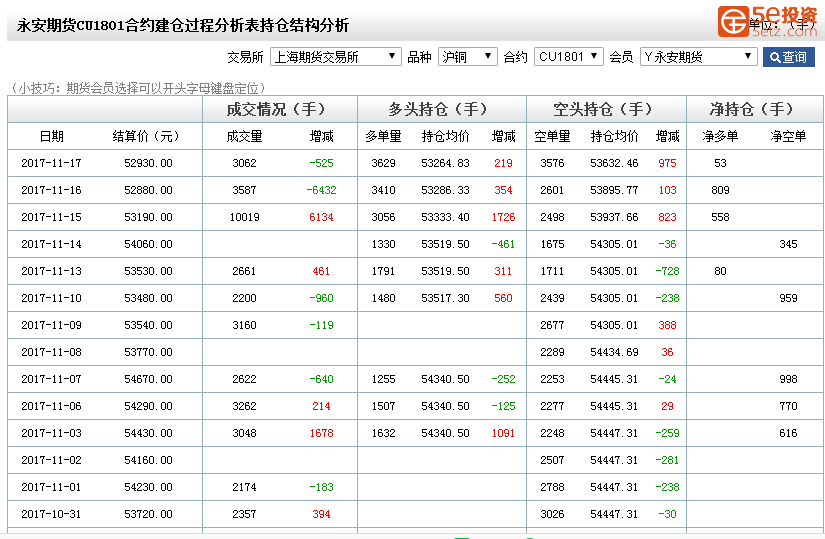This screenshot has width=825, height=539.
Task: Click the 多头持仓（手） group header
Action: pos(441,109)
